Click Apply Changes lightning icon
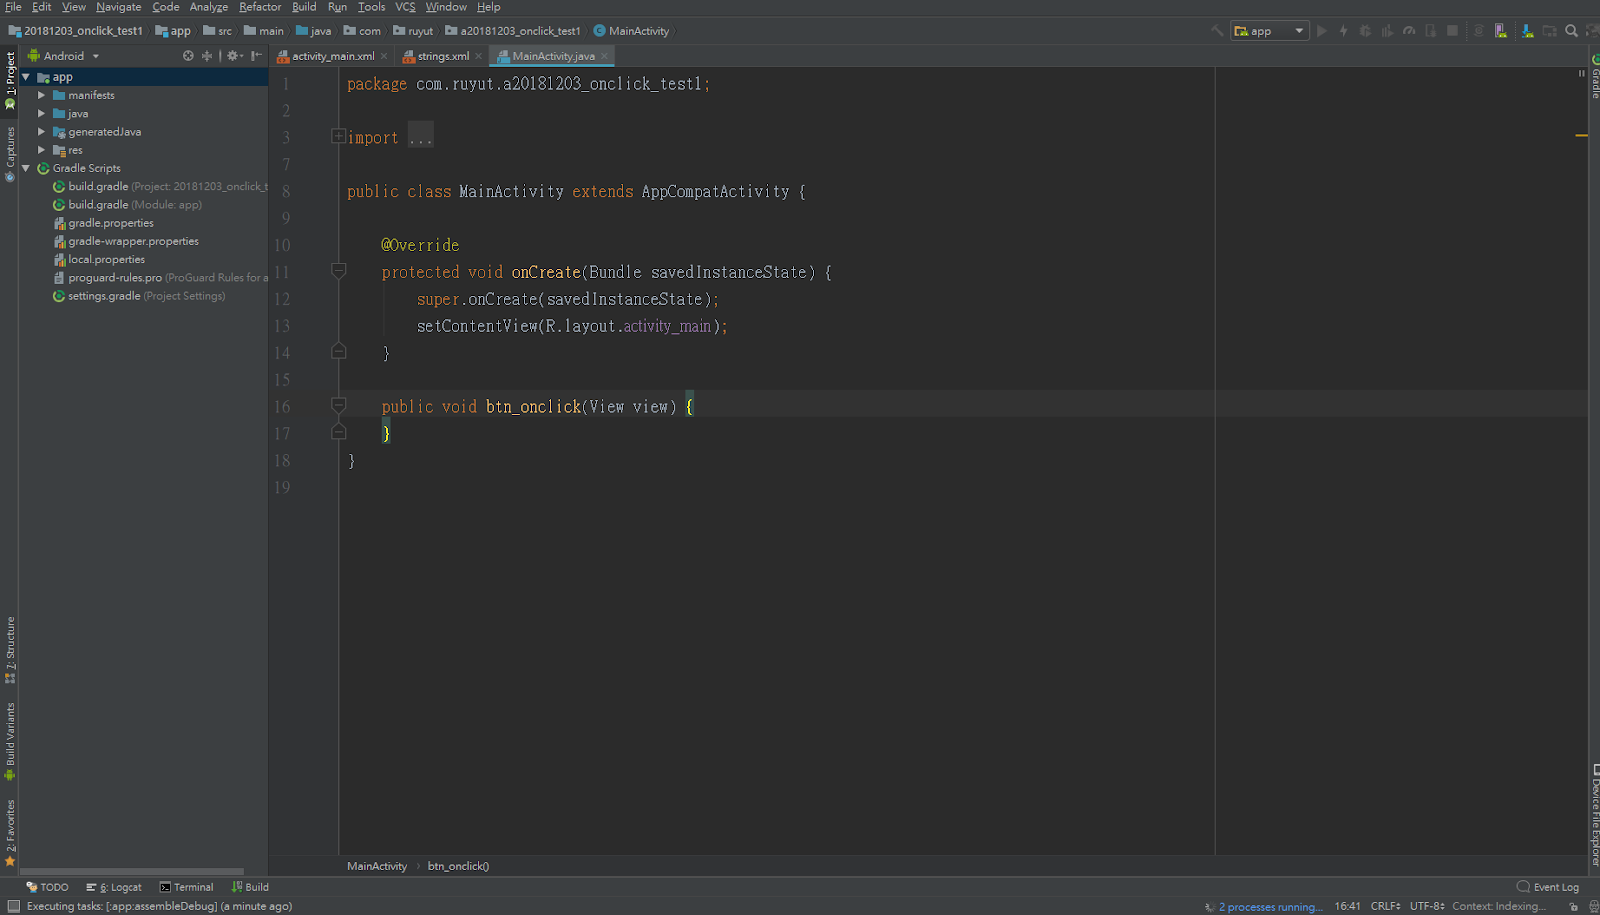The width and height of the screenshot is (1600, 915). tap(1344, 31)
